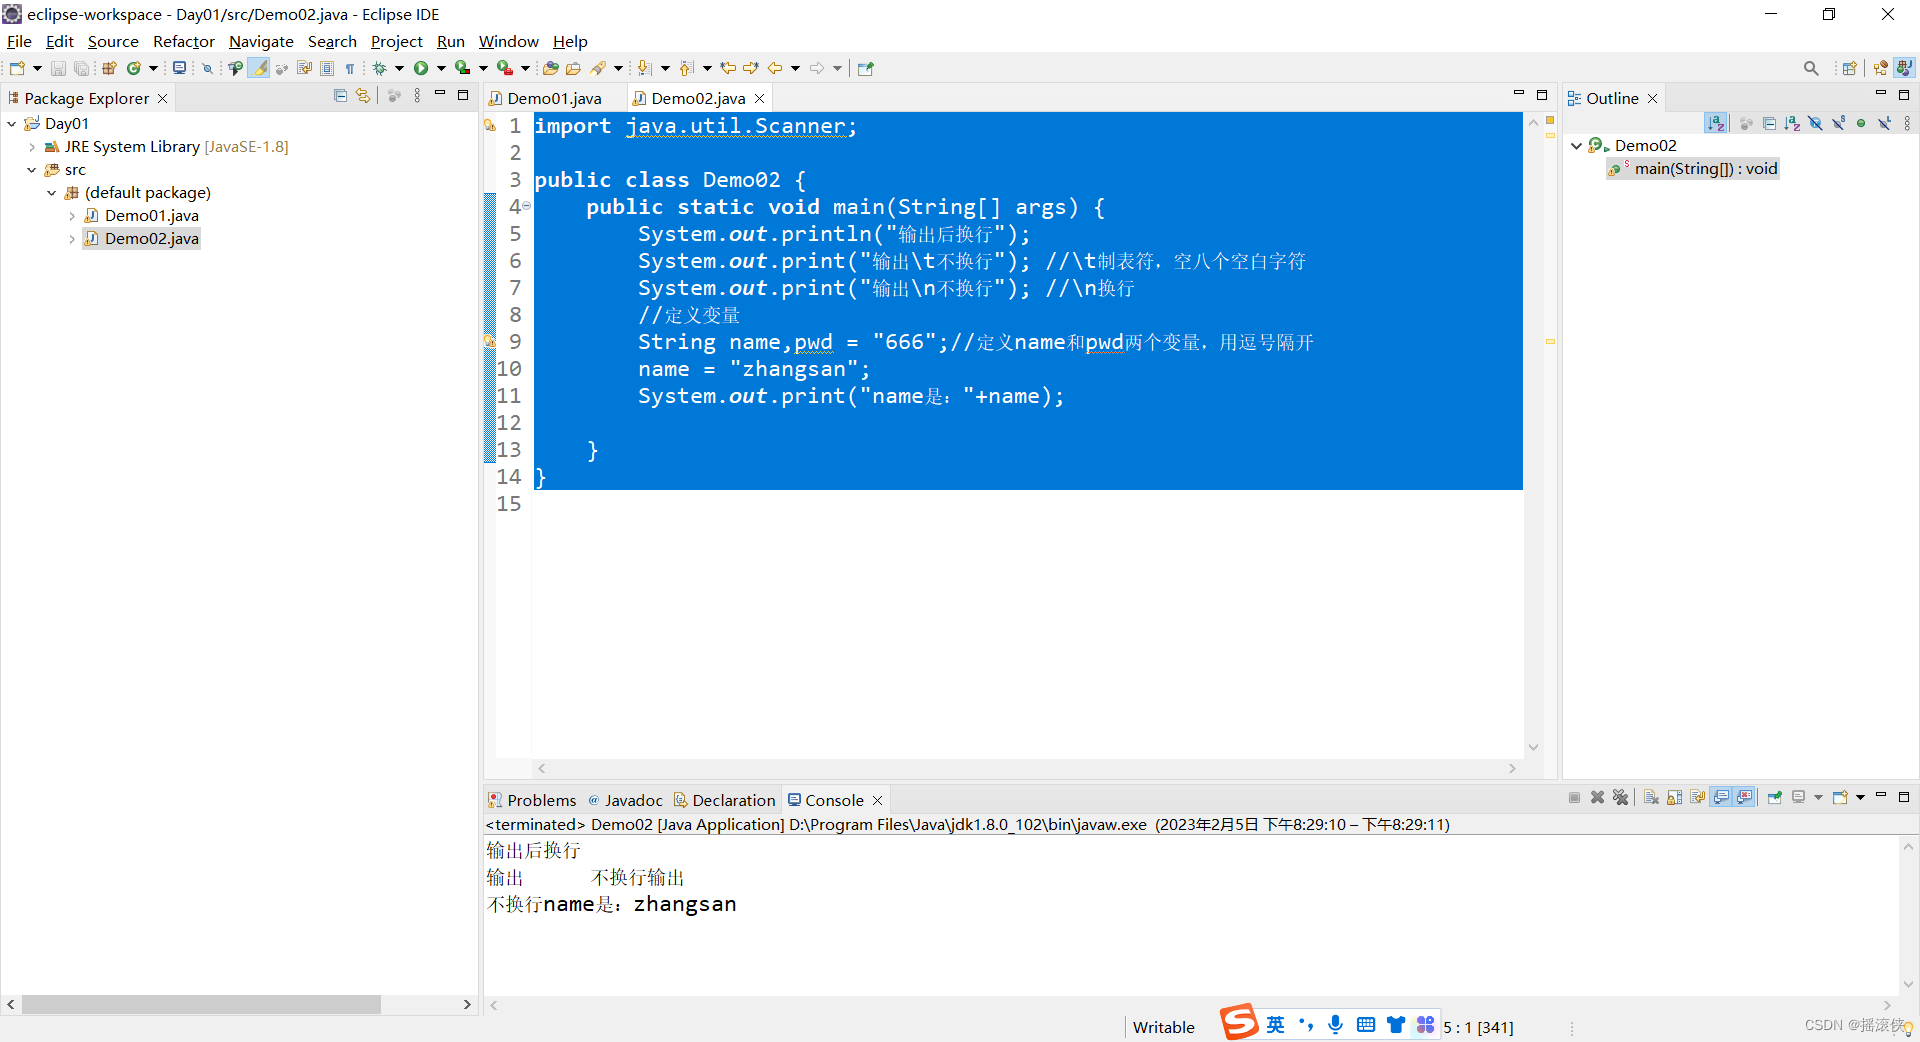The height and width of the screenshot is (1042, 1920).
Task: Click the Save icon in the toolbar
Action: click(x=58, y=68)
